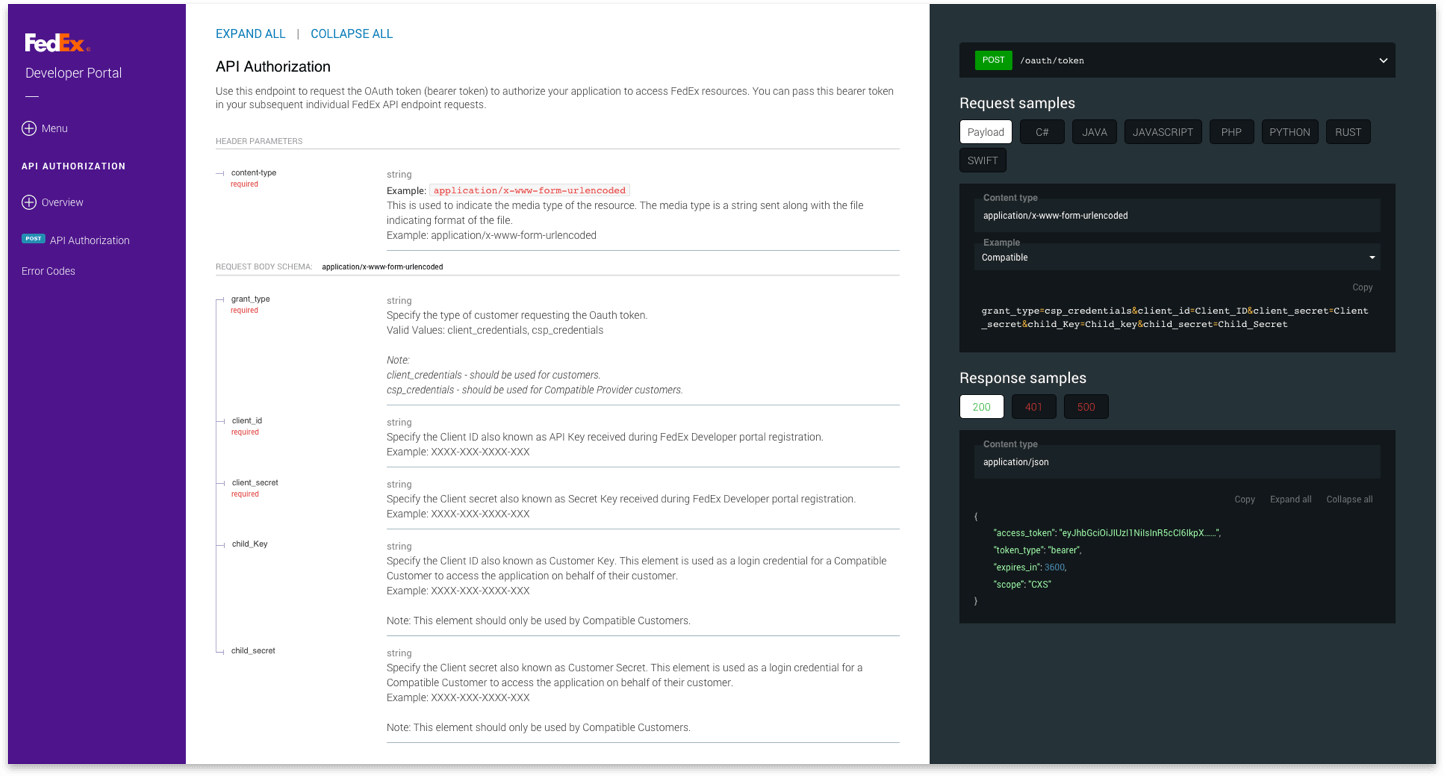This screenshot has height=776, width=1444.
Task: Click the "scope": "CXS" line
Action: click(x=1022, y=584)
